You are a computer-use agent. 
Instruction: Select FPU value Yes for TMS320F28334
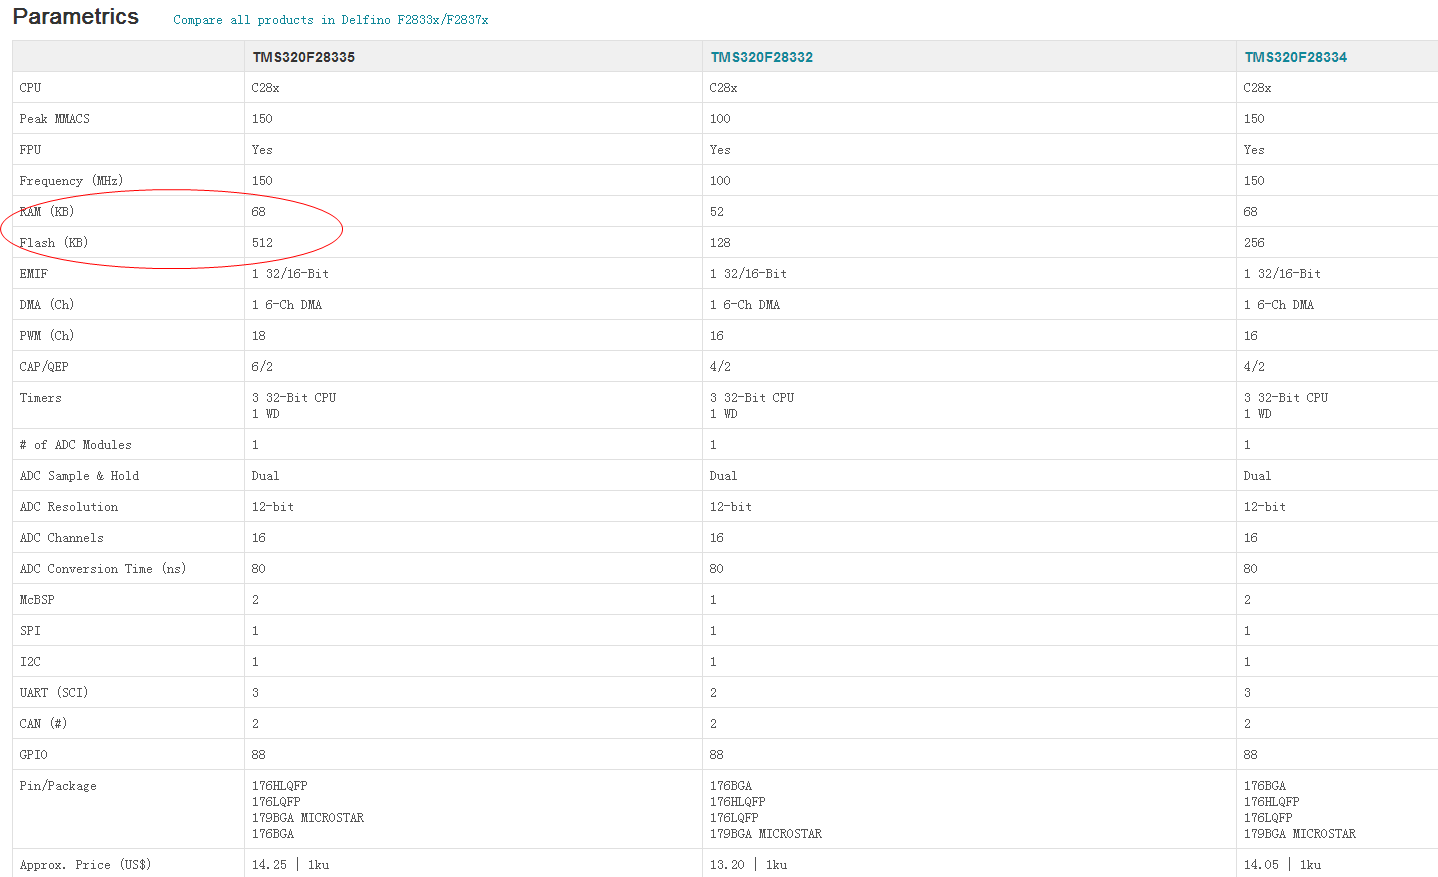click(x=1254, y=150)
